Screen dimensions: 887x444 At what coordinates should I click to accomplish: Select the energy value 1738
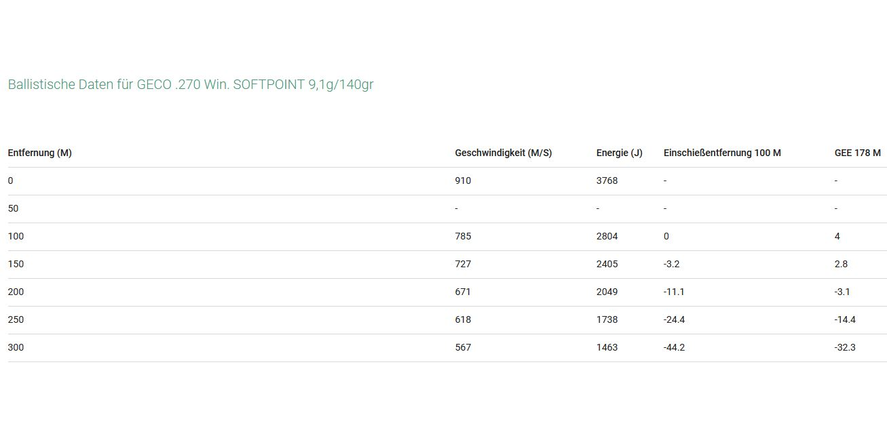point(607,320)
